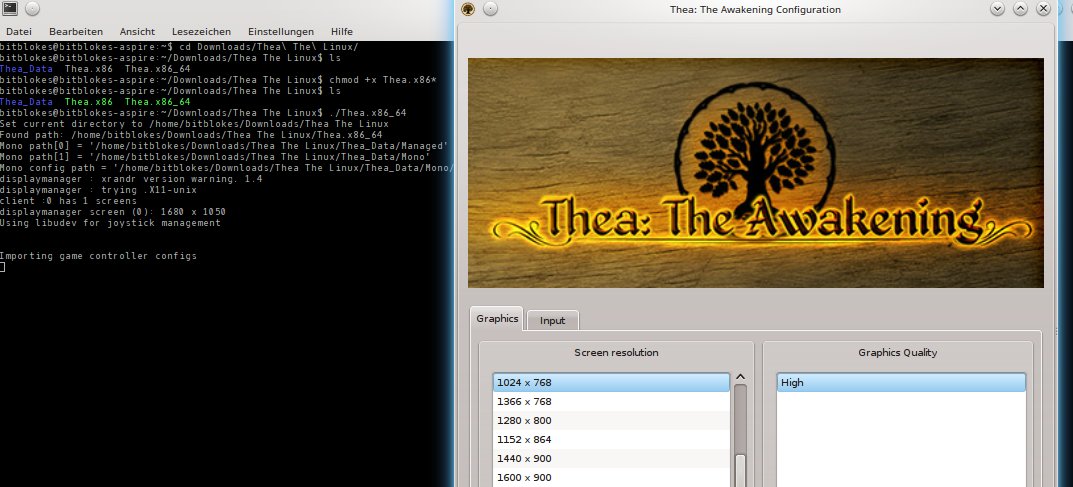Click the 'client :0 has 1 screens' line
This screenshot has width=1073, height=487.
tap(68, 201)
